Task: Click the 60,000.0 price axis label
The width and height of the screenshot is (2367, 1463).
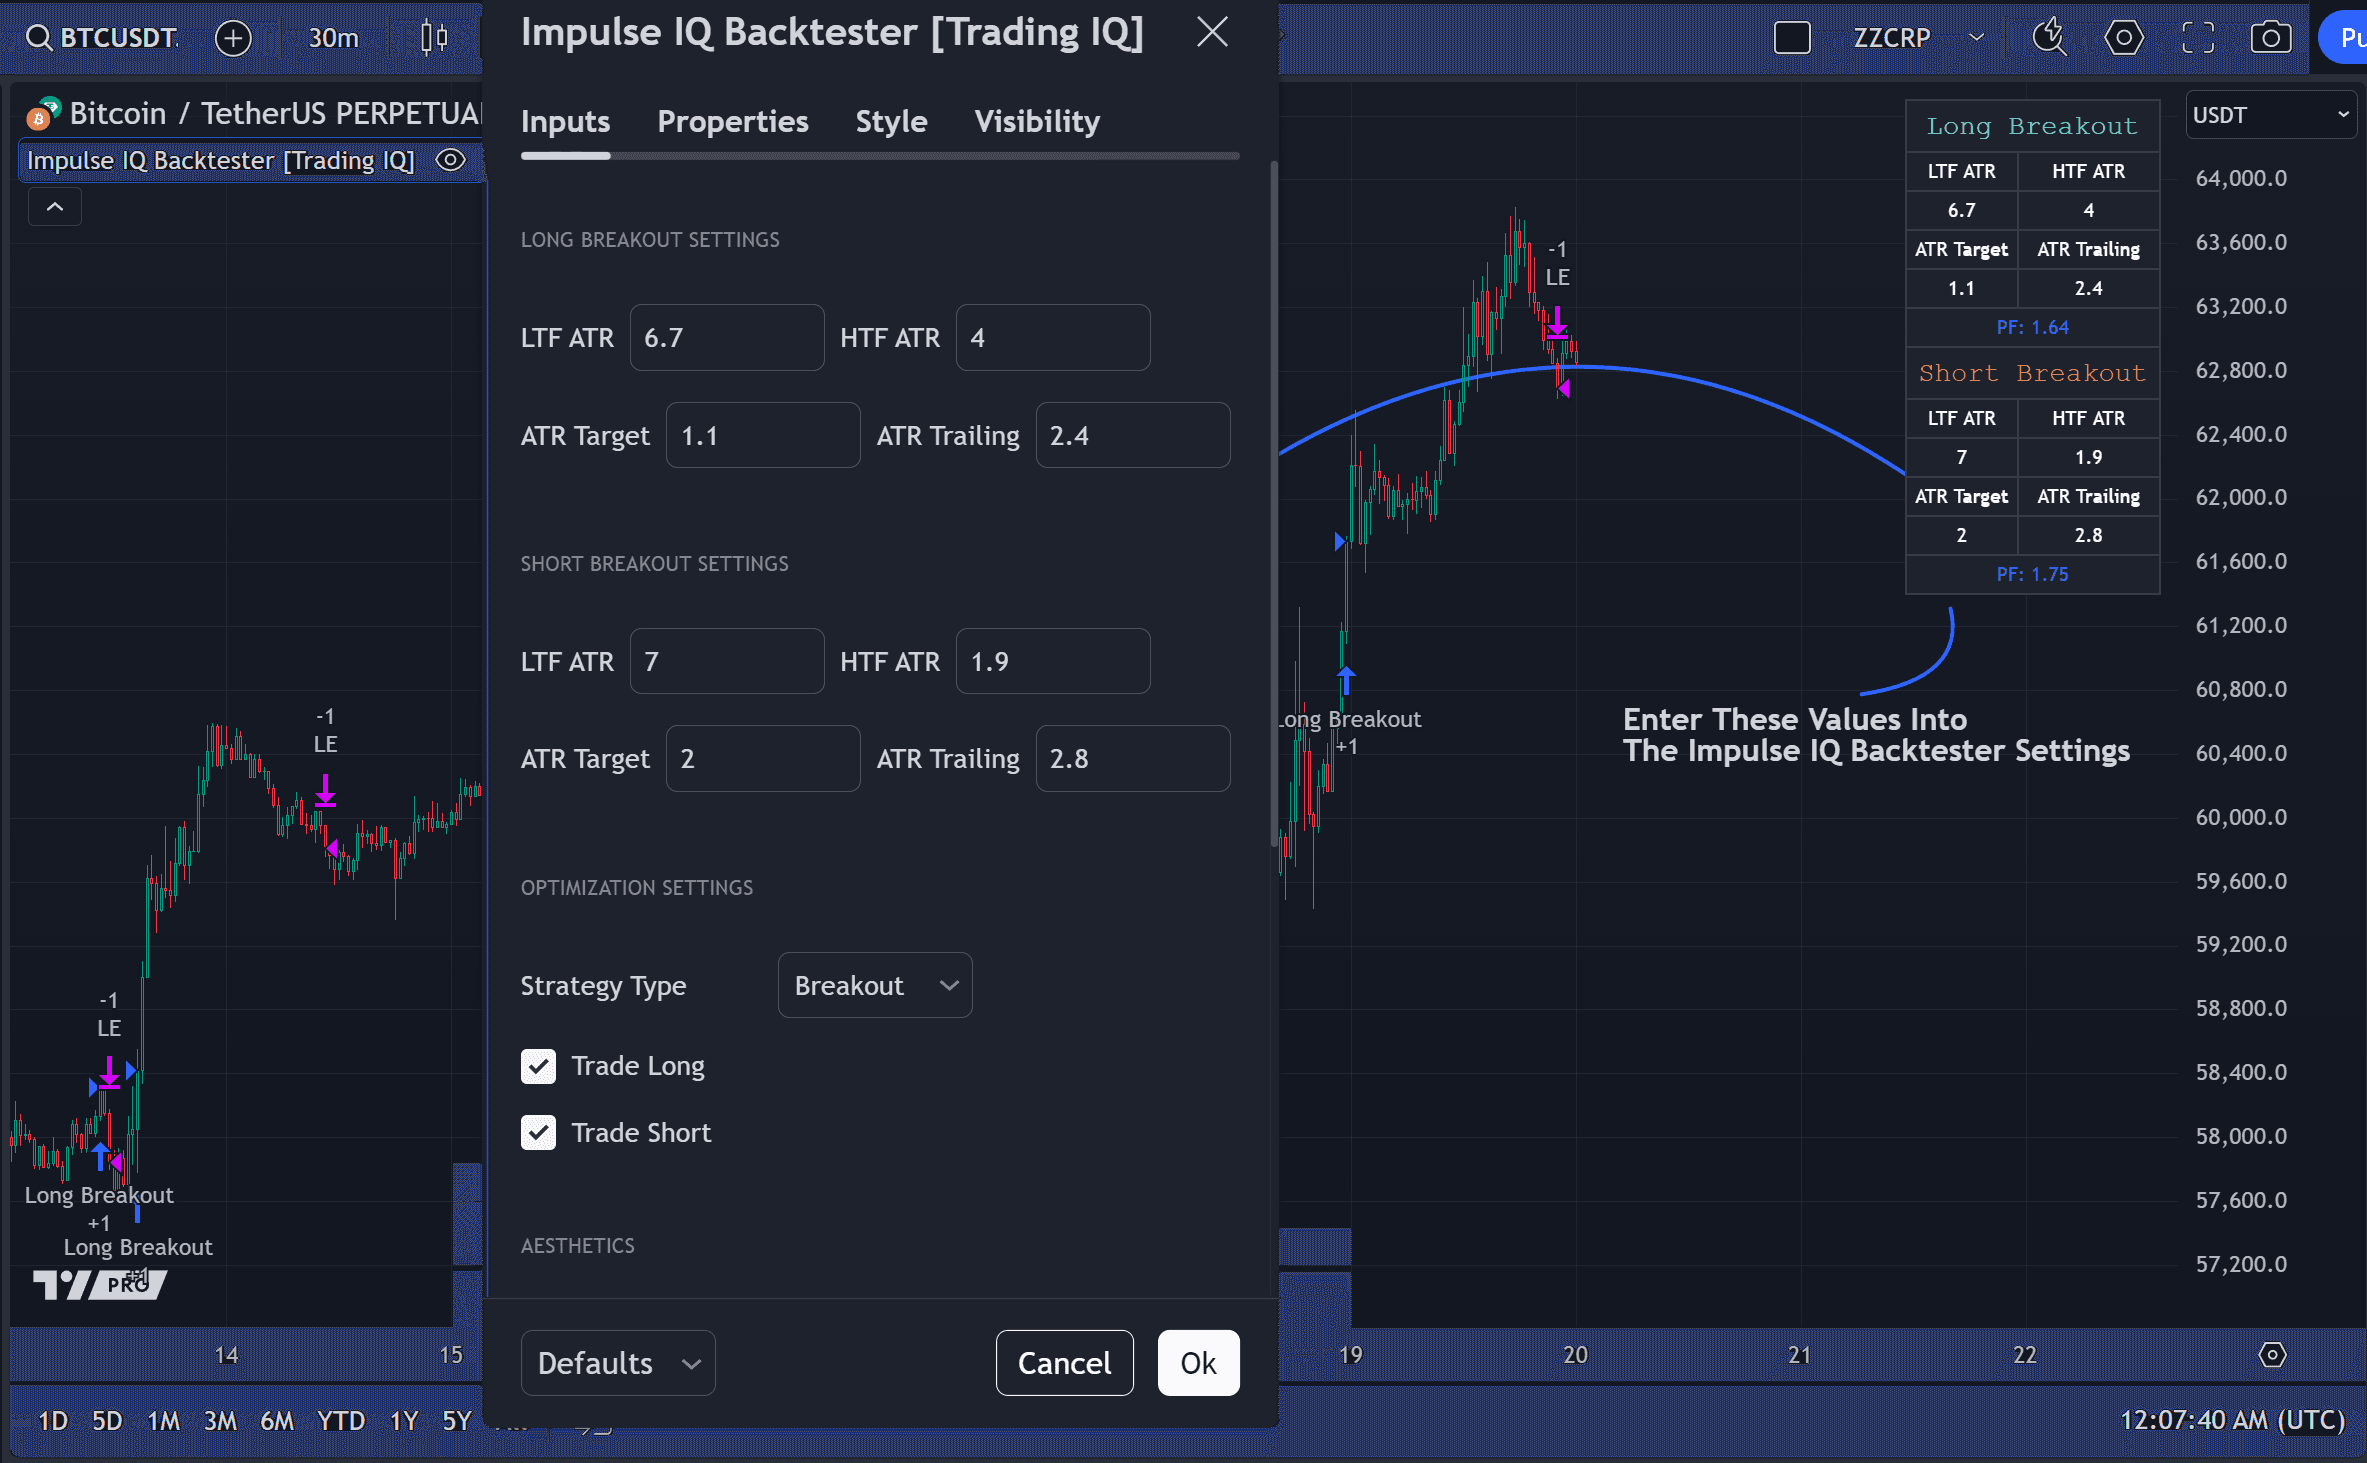Action: 2241,817
